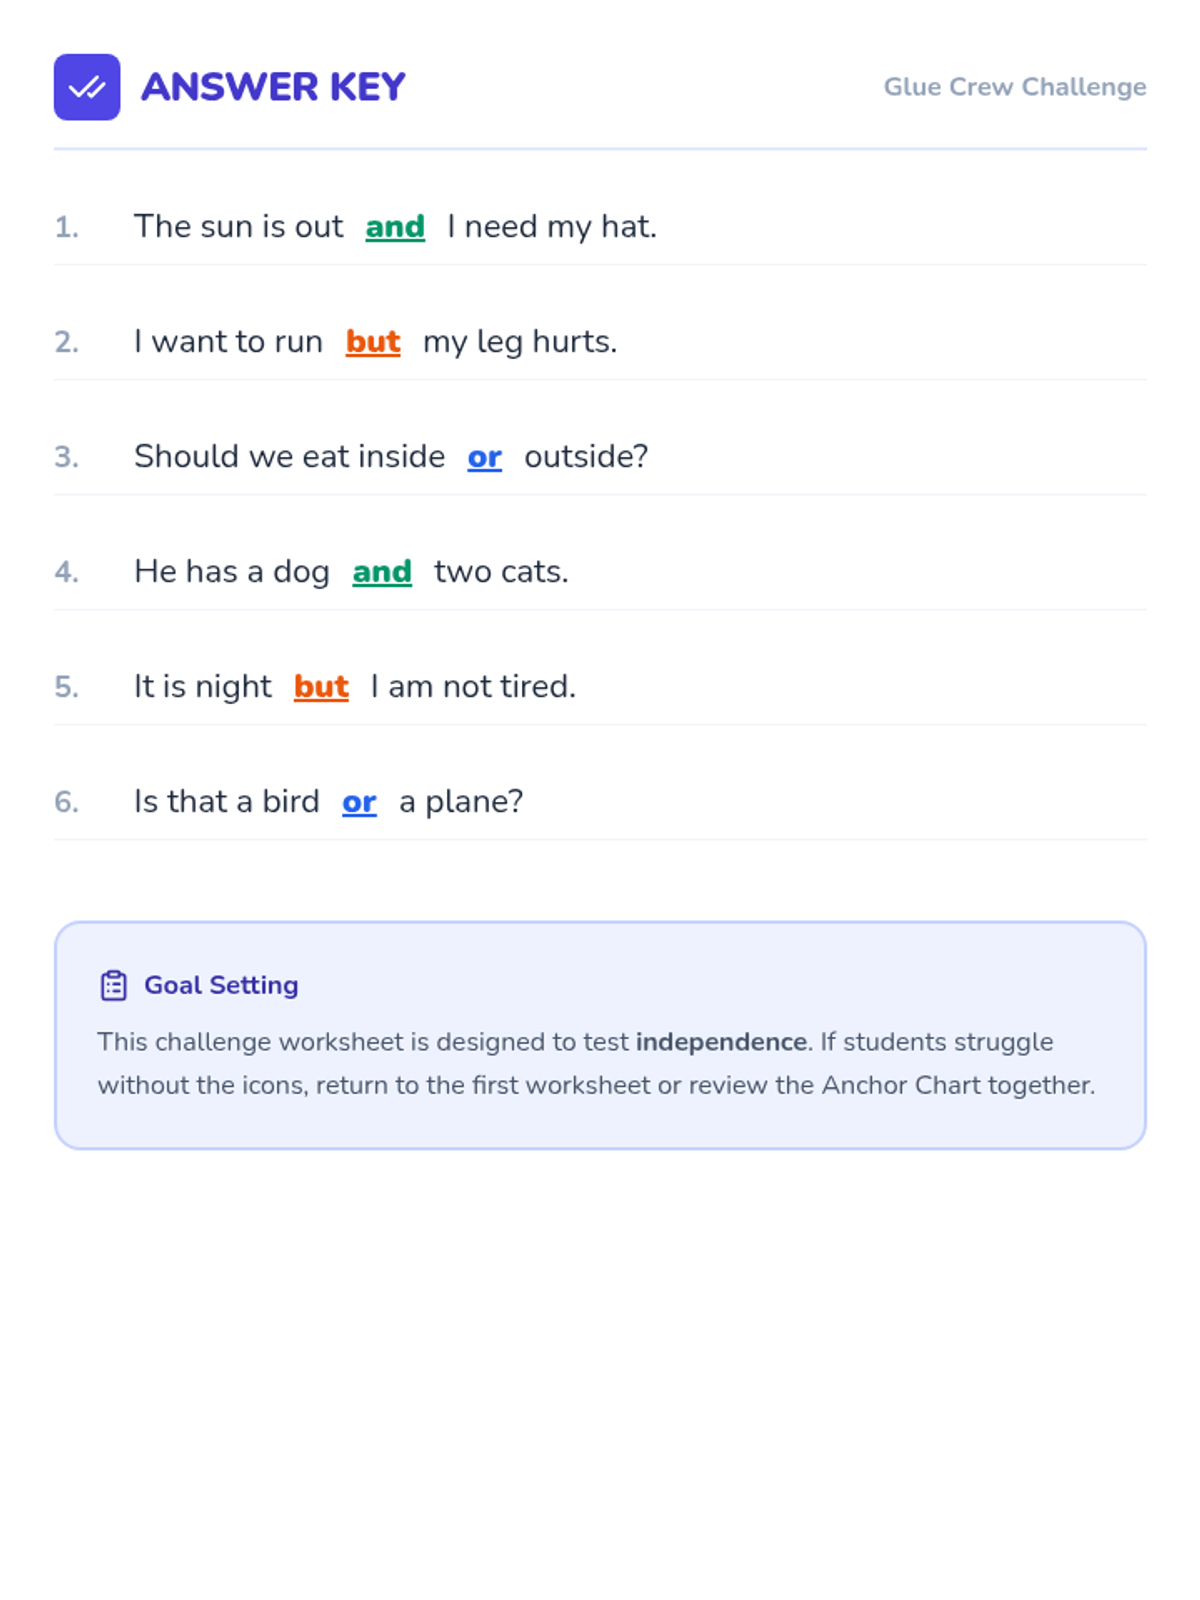Click the word 'outside?' in sentence 3
This screenshot has height=1600, width=1200.
pyautogui.click(x=586, y=457)
